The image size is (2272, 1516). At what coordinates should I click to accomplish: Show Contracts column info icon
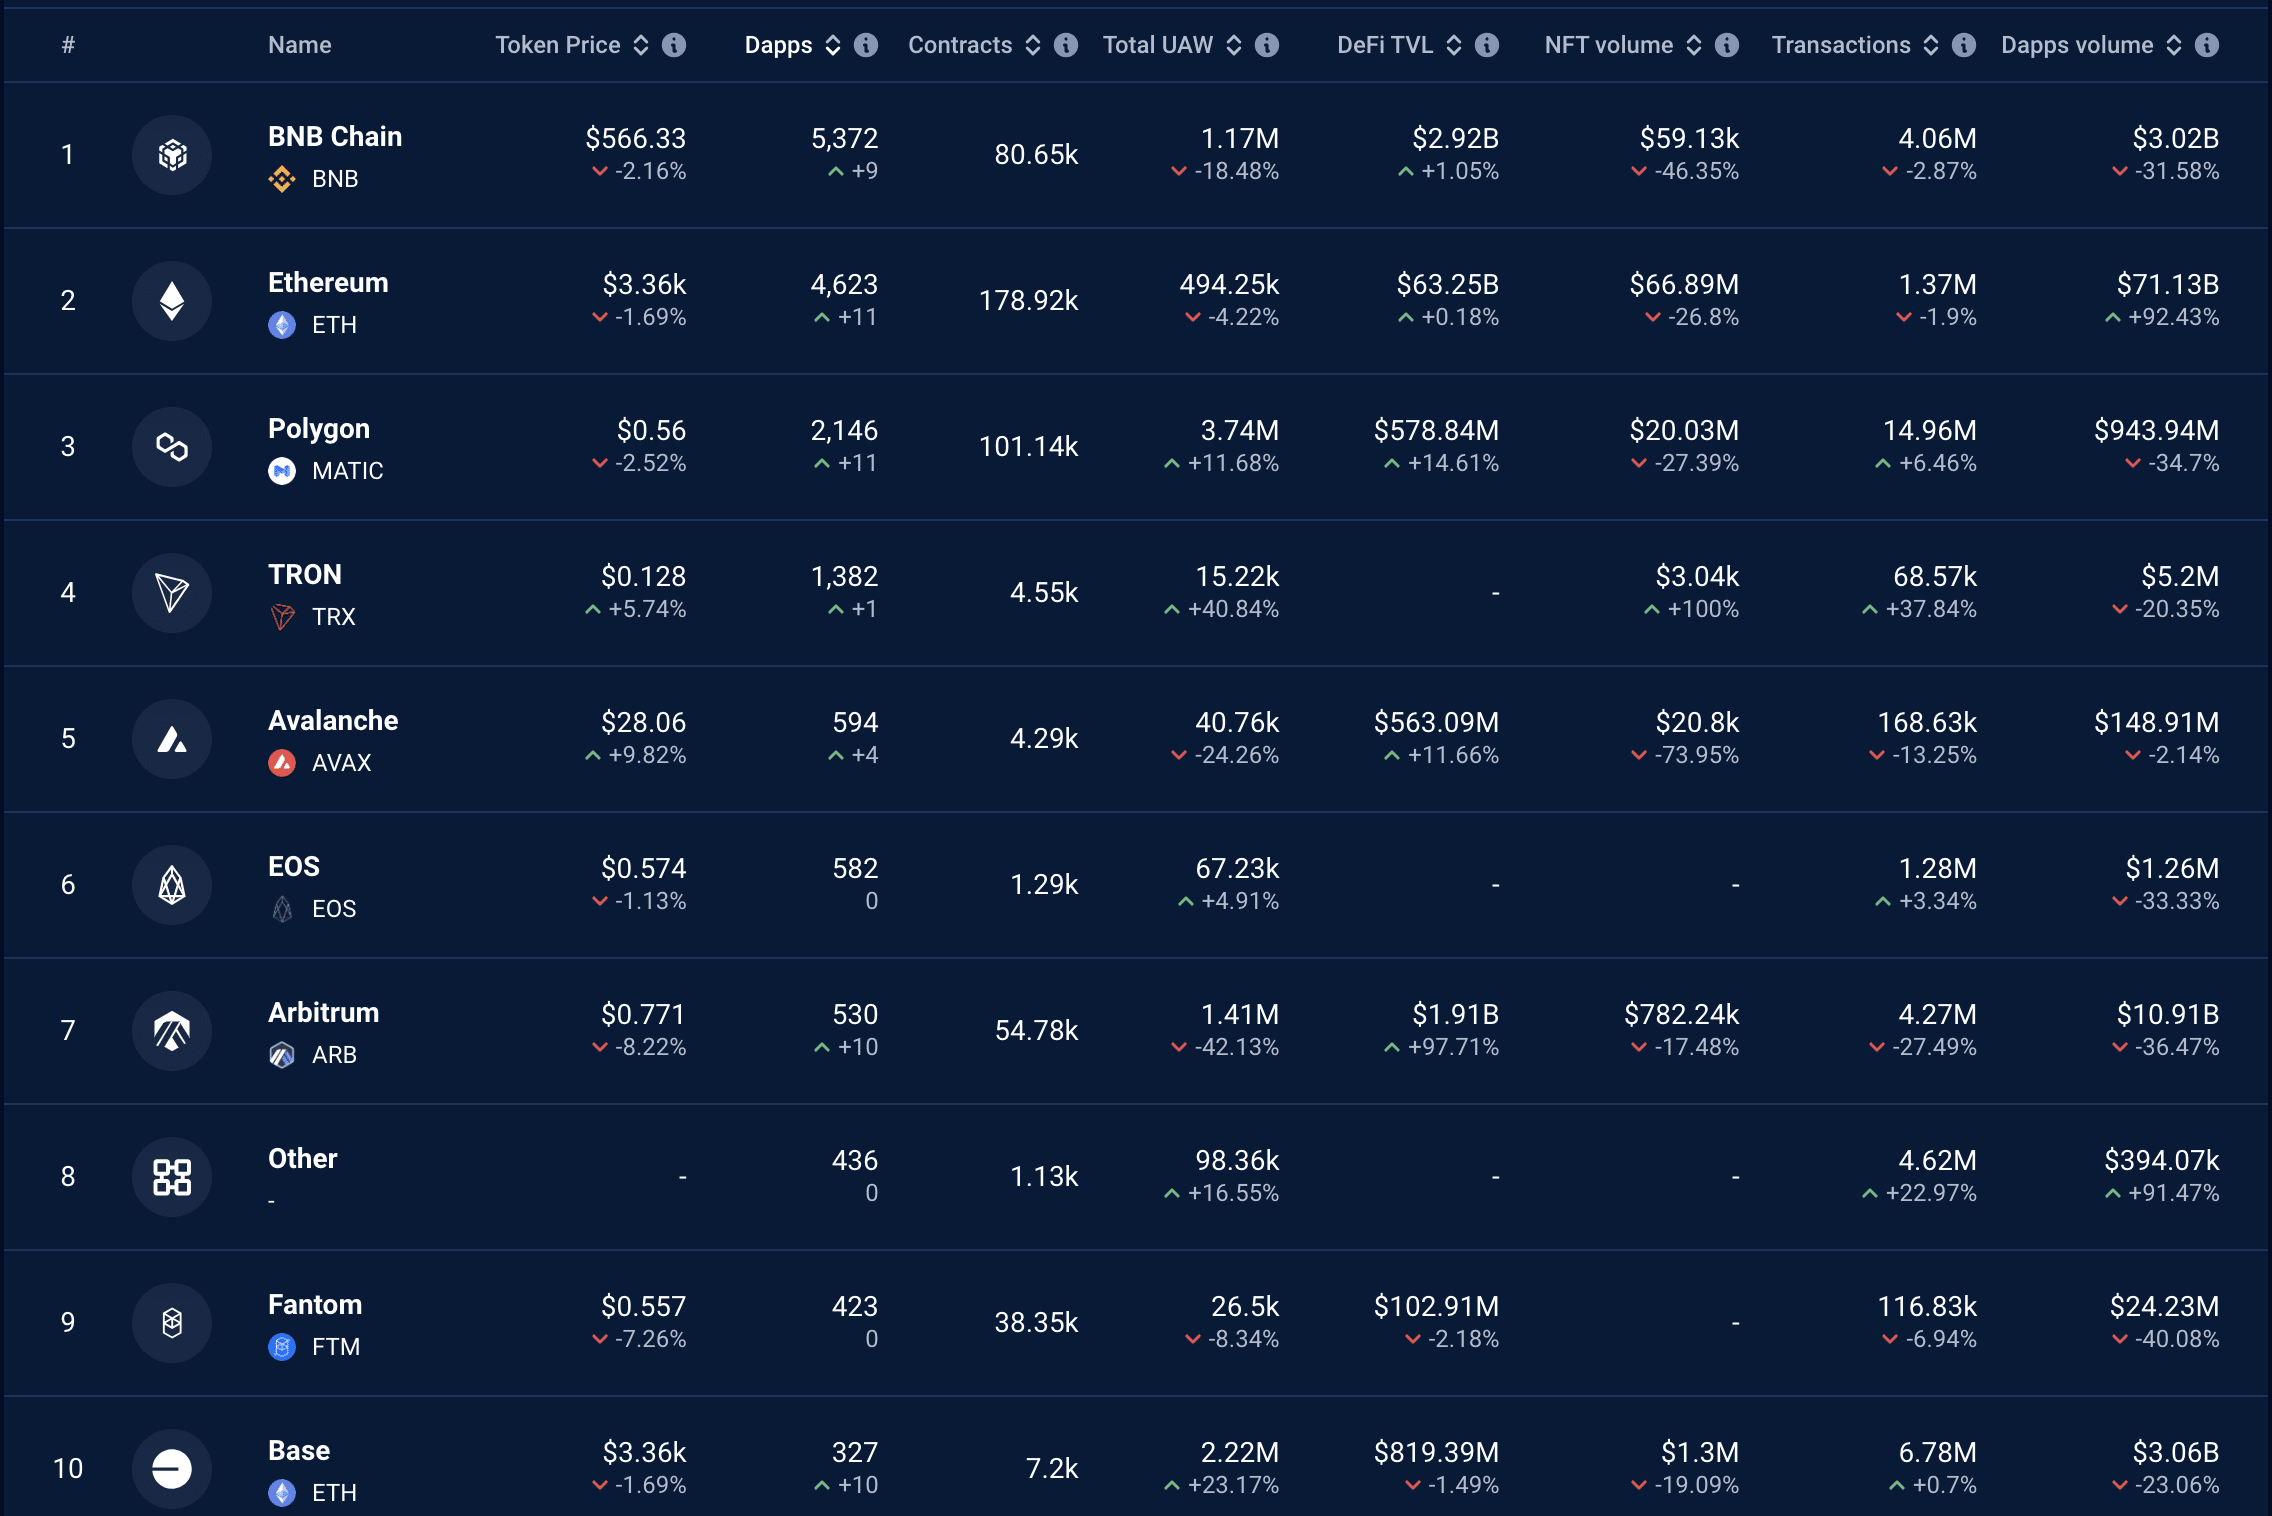(1066, 45)
